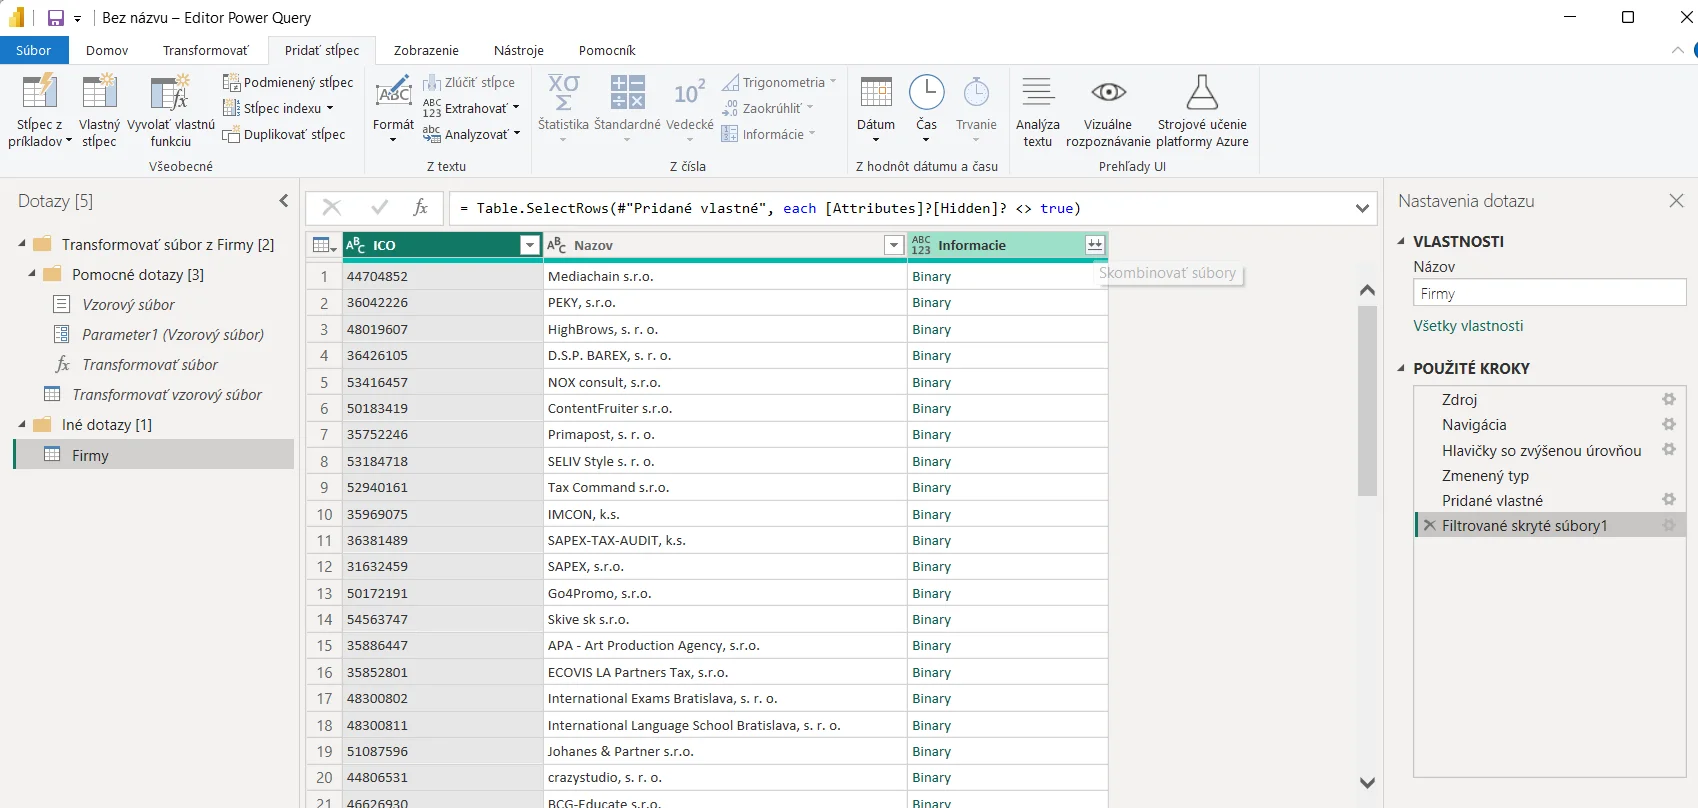Click Skombinovať súbory icon on Informacie
This screenshot has width=1698, height=808.
(1095, 245)
